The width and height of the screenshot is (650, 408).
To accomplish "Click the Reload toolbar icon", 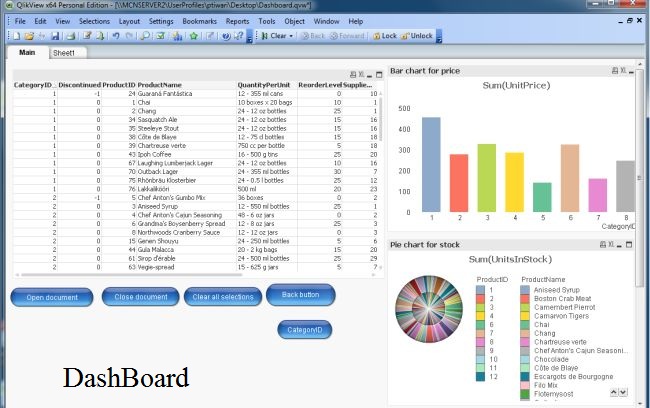I will pos(100,36).
